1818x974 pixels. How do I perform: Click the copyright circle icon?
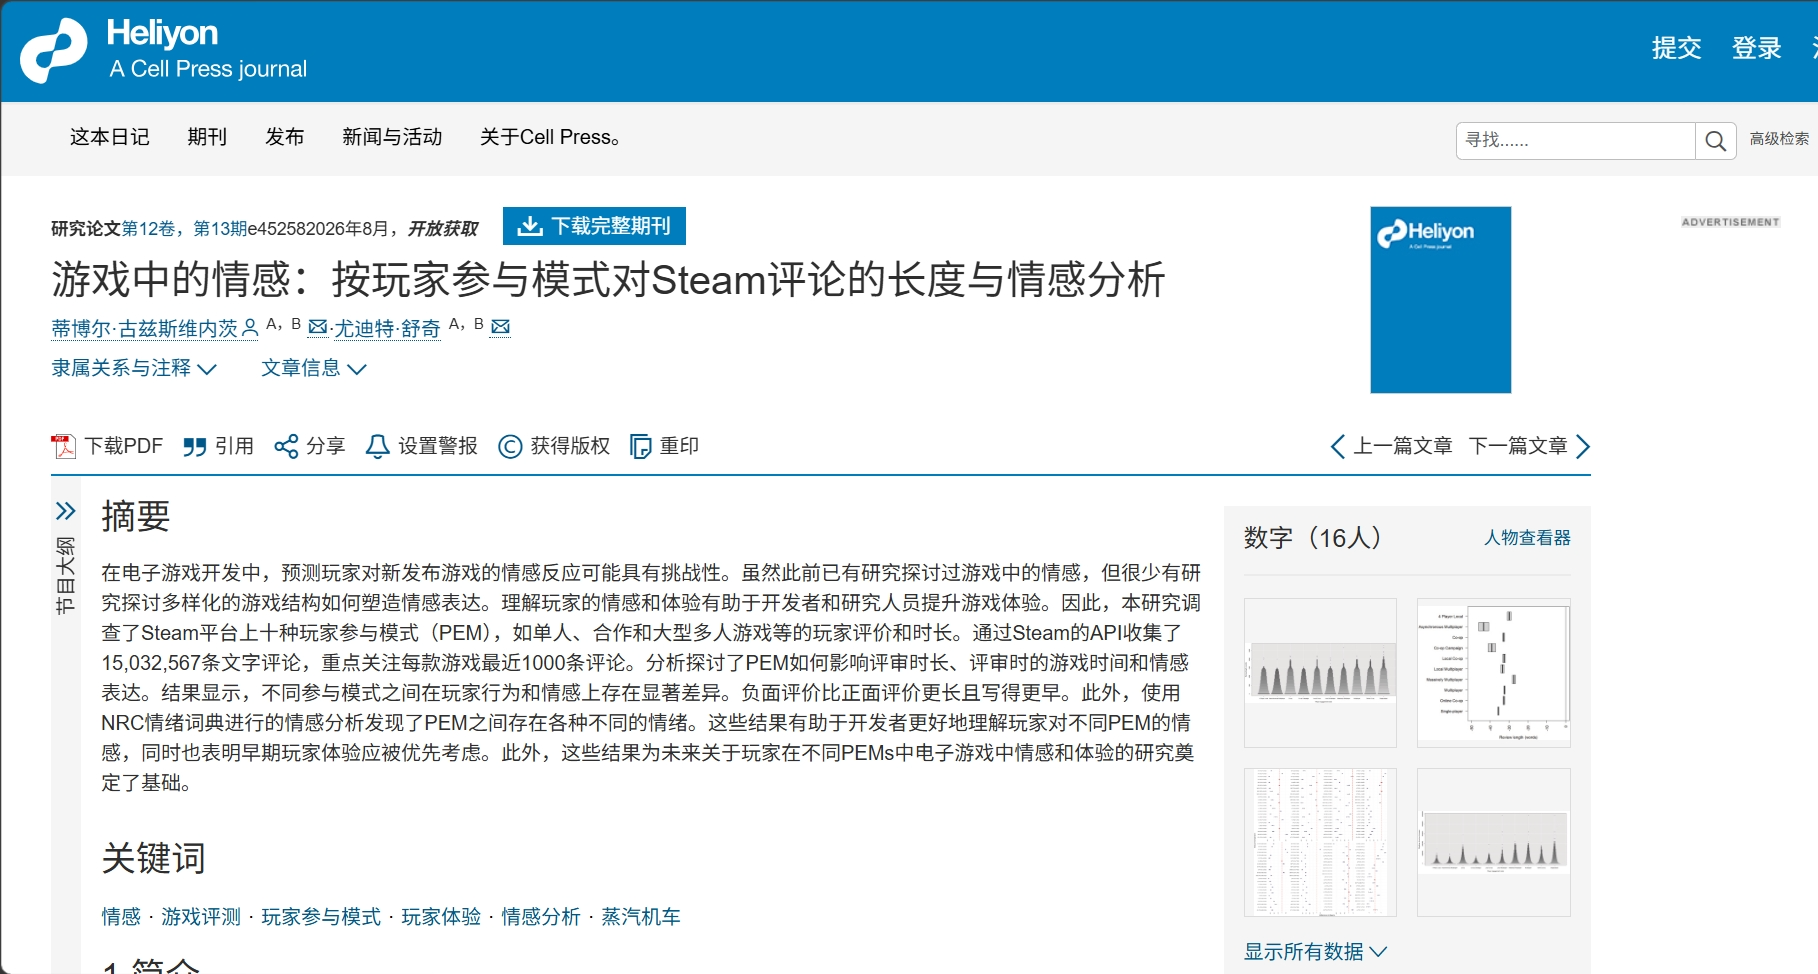510,446
